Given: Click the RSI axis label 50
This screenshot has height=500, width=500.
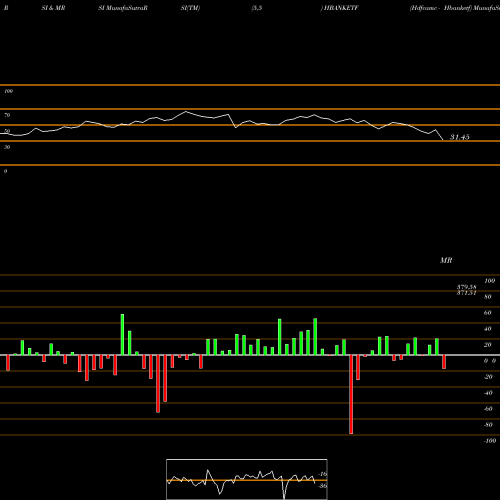Looking at the screenshot, I should 7,131.
